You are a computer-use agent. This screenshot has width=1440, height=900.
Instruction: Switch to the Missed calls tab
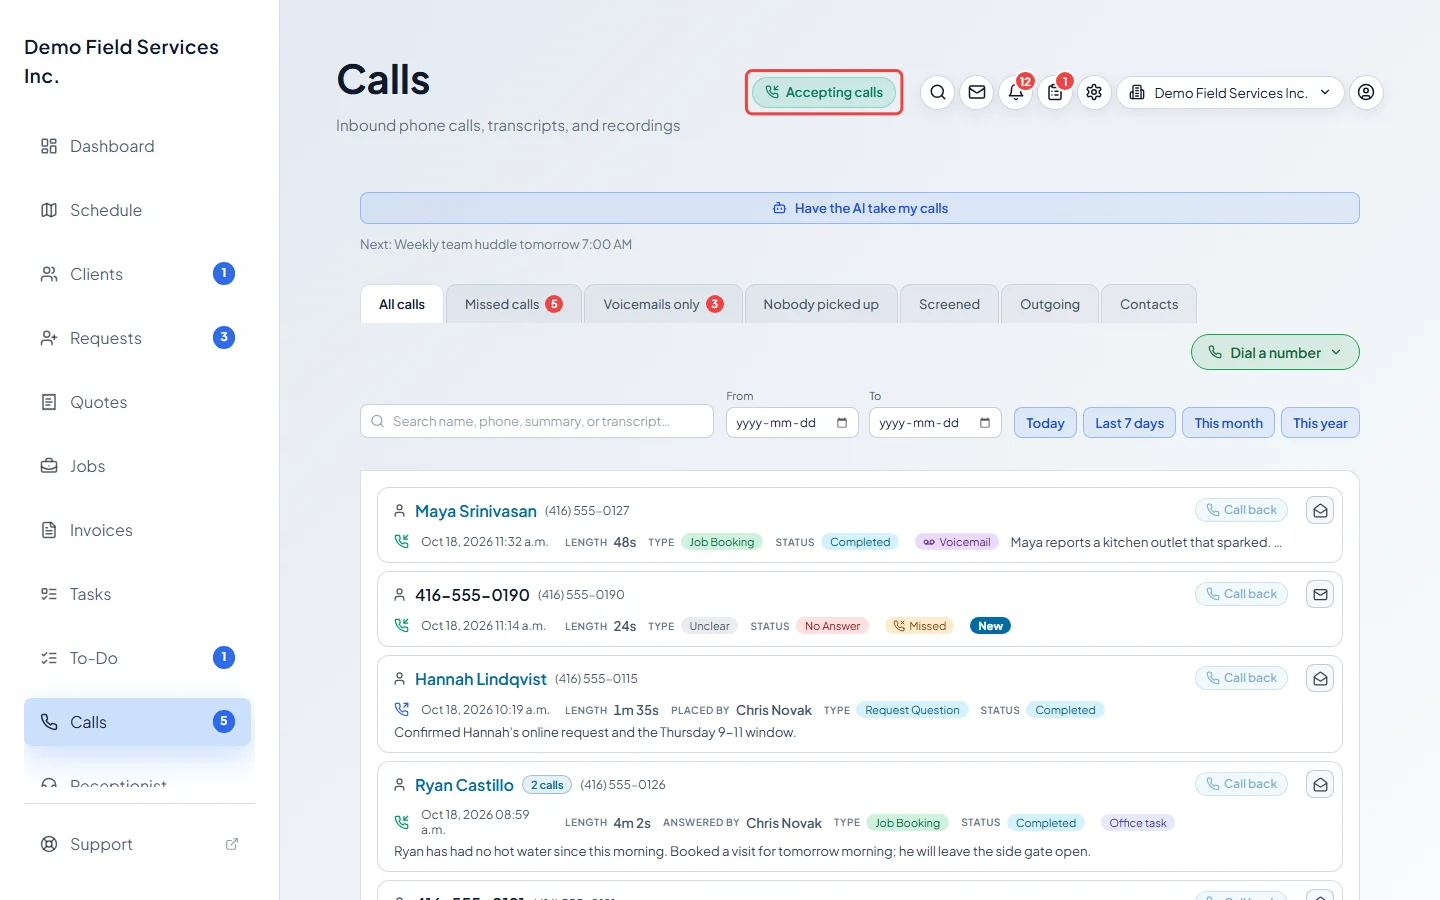click(x=513, y=304)
